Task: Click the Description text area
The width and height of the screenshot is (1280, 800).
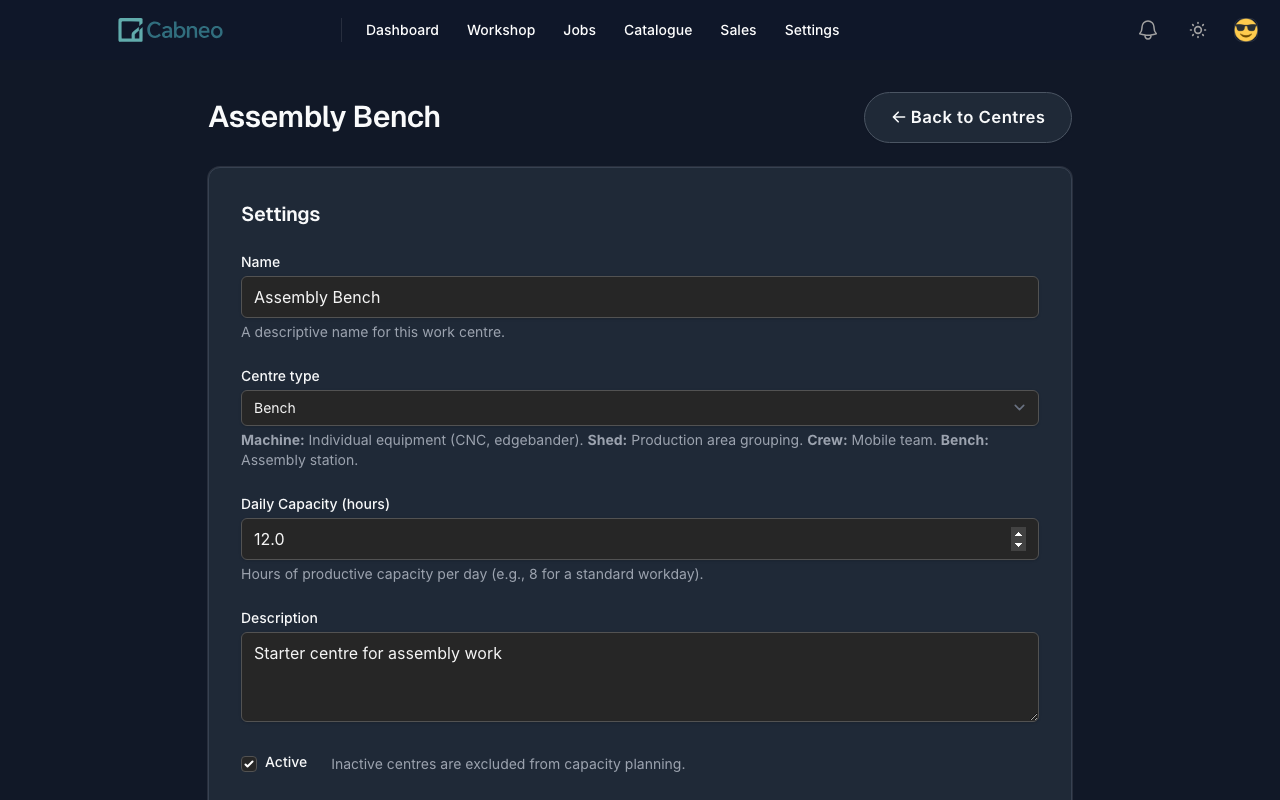Action: click(639, 676)
